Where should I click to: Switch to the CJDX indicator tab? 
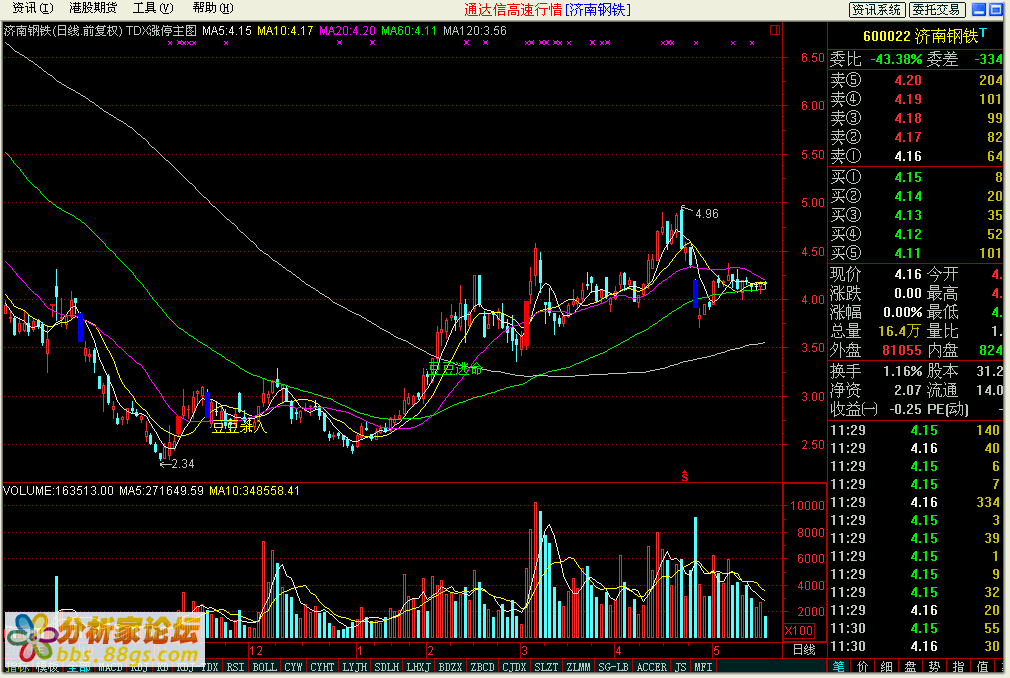click(514, 667)
